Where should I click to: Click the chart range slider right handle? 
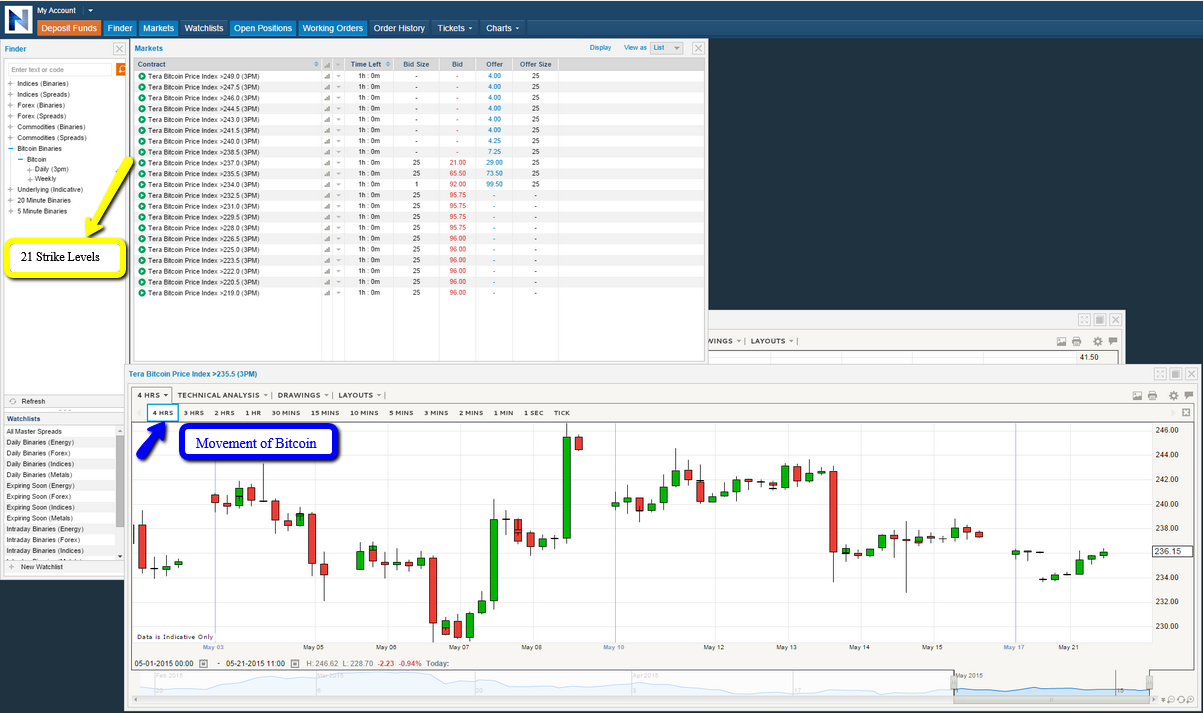[1149, 684]
